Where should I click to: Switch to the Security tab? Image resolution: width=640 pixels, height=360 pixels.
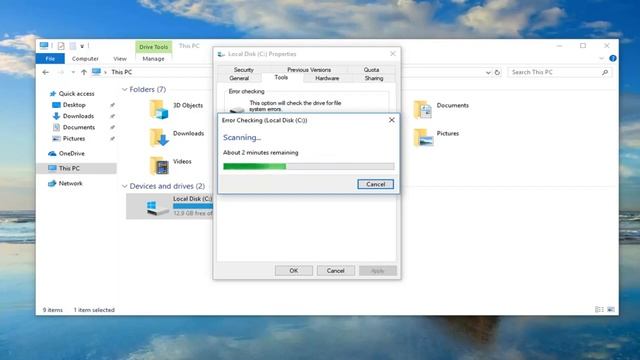coord(244,70)
